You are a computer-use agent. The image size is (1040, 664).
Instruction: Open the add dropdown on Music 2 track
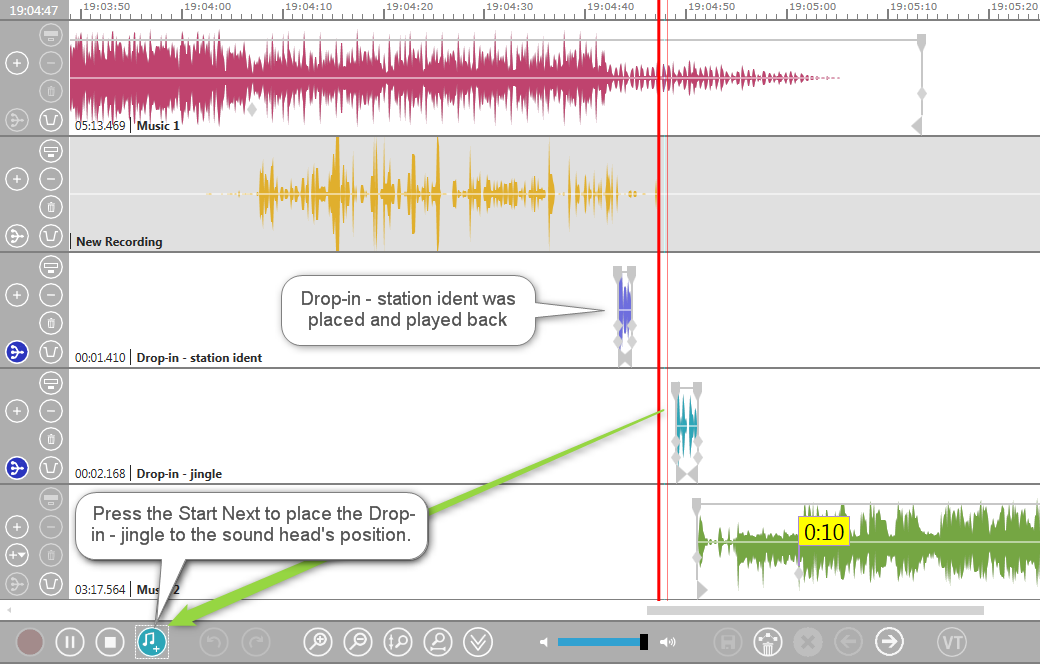click(x=16, y=555)
